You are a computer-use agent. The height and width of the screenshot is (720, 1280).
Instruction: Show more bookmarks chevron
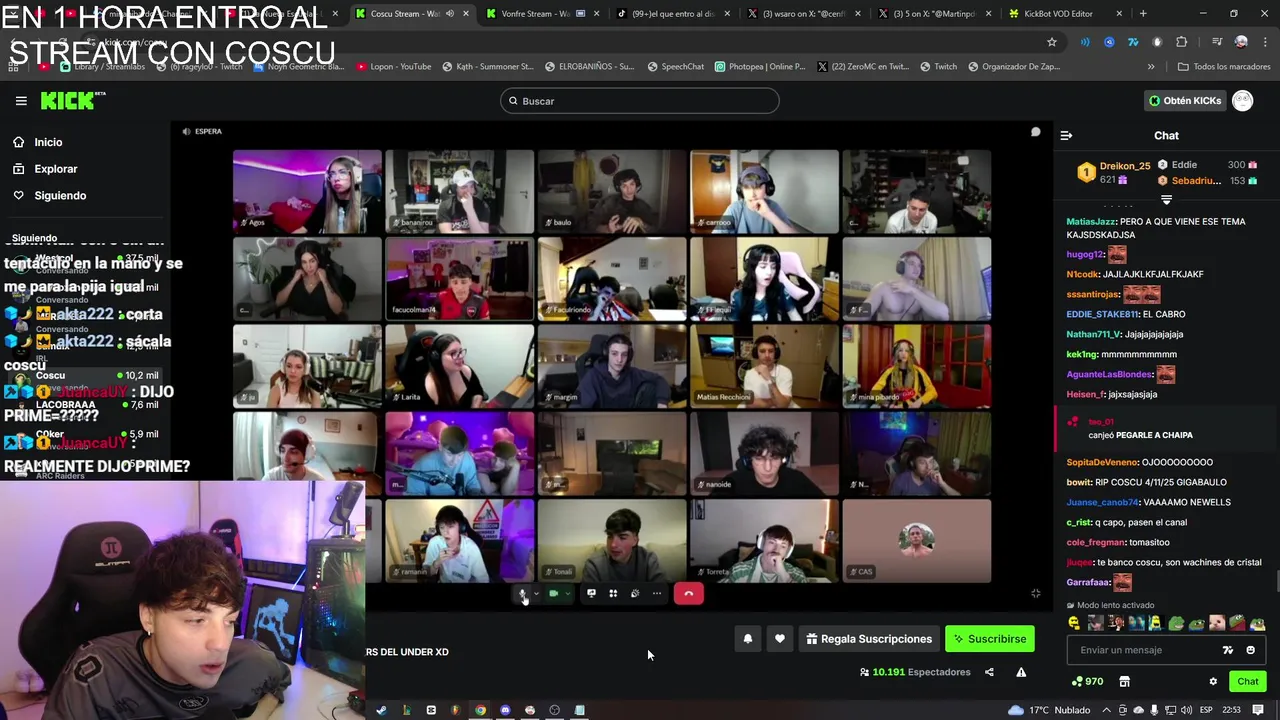coord(1151,67)
